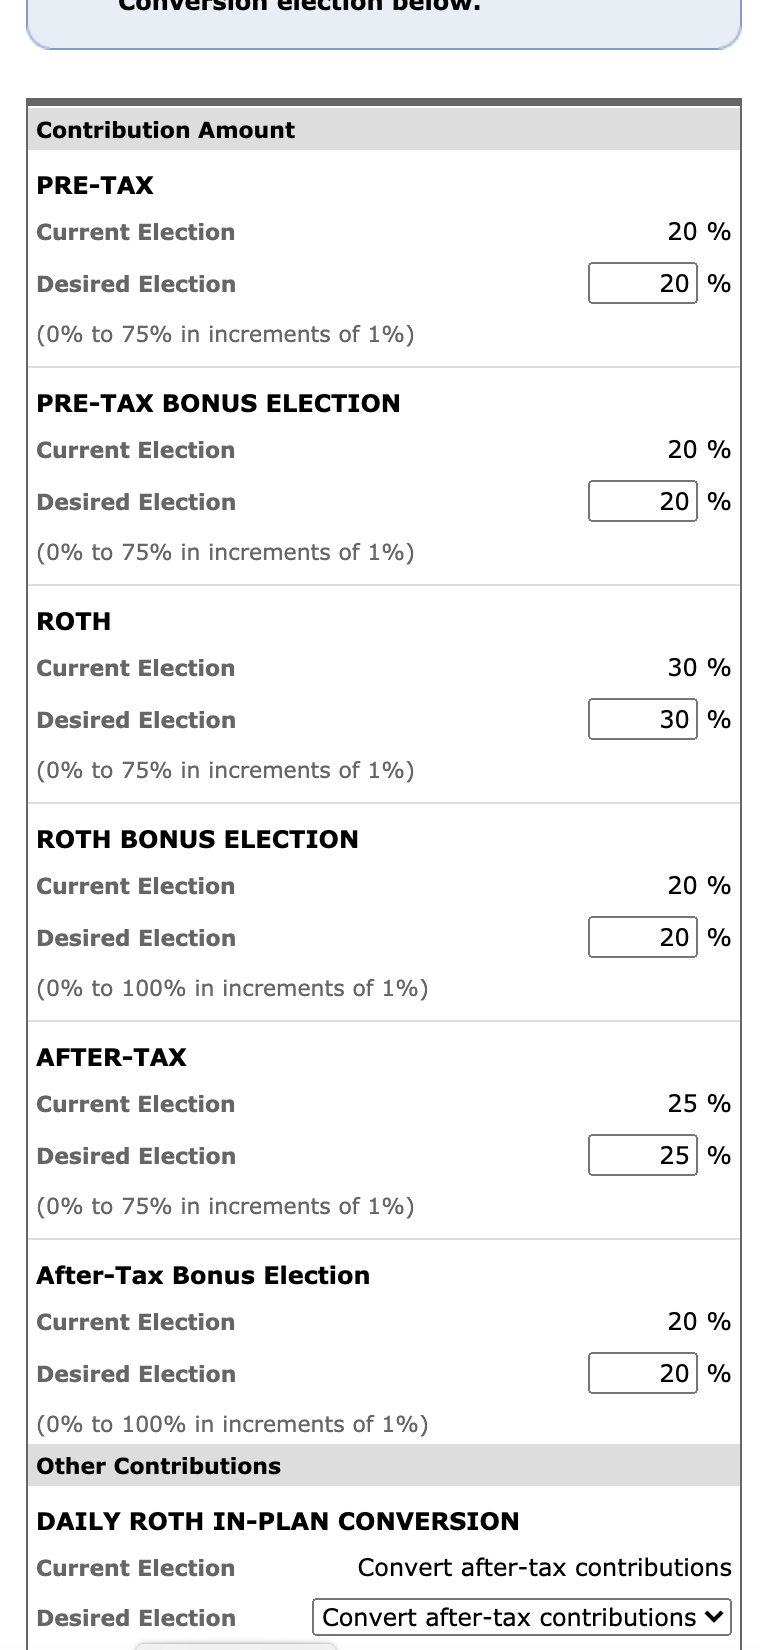The height and width of the screenshot is (1650, 760).
Task: Click the Other Contributions section header
Action: pos(159,1466)
